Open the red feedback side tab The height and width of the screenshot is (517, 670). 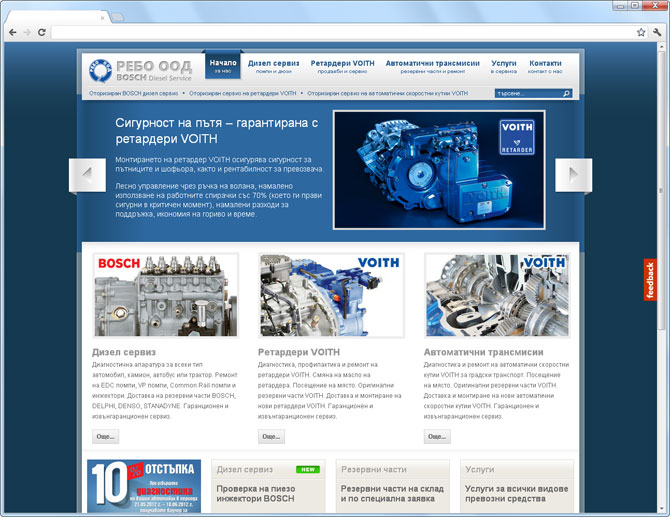(x=650, y=280)
